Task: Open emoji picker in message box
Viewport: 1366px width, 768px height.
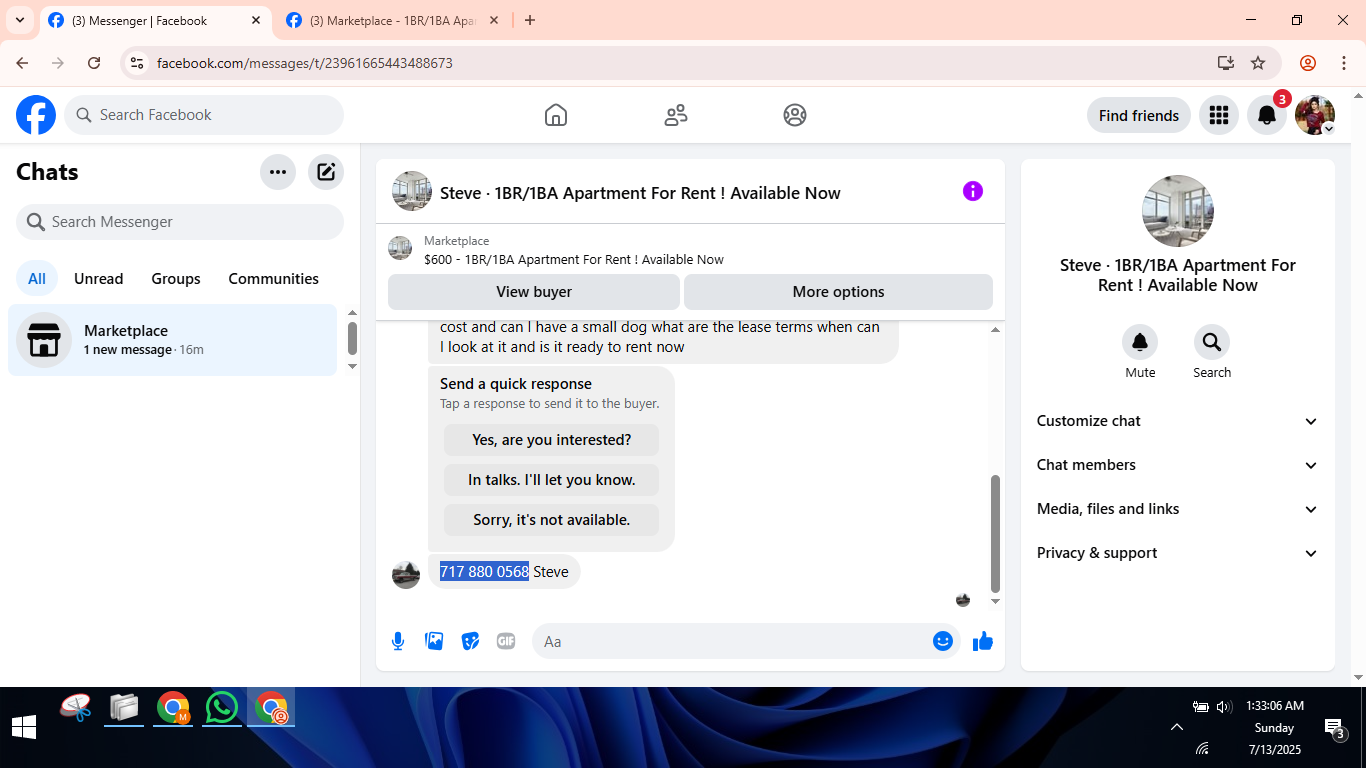Action: tap(943, 641)
